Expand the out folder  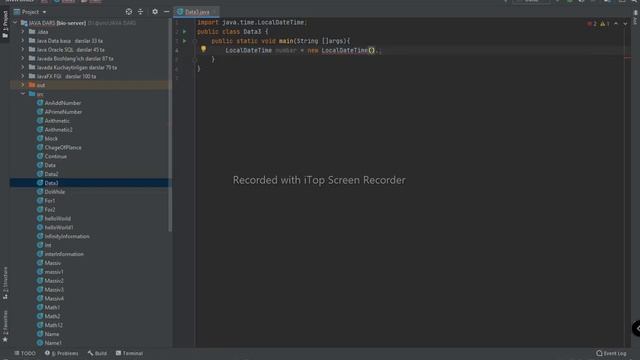pyautogui.click(x=23, y=85)
